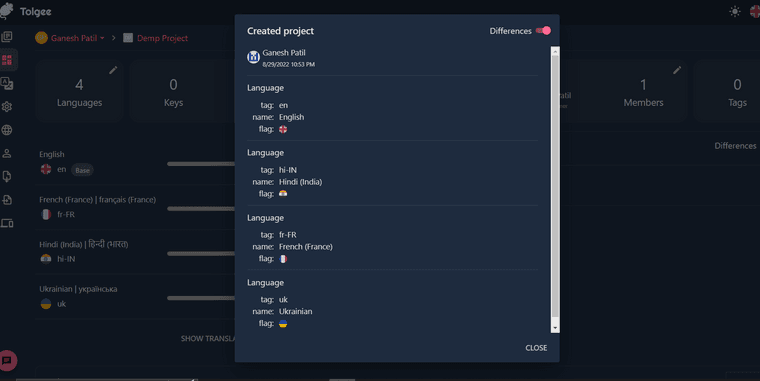Viewport: 760px width, 381px height.
Task: Open the Import sidebar icon
Action: [7, 176]
